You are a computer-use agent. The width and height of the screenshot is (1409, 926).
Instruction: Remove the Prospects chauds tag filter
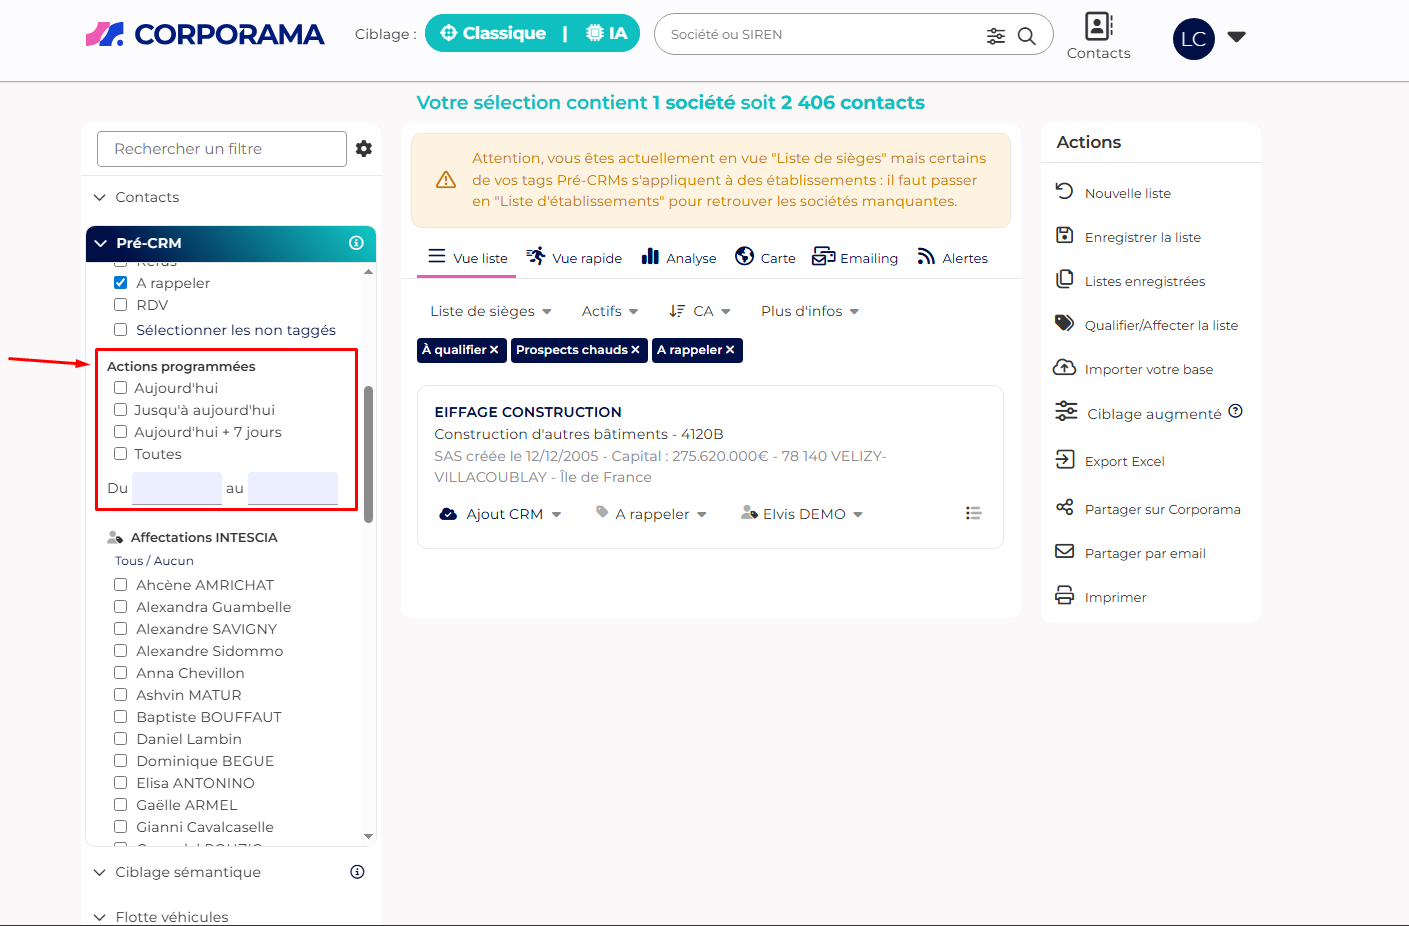635,350
